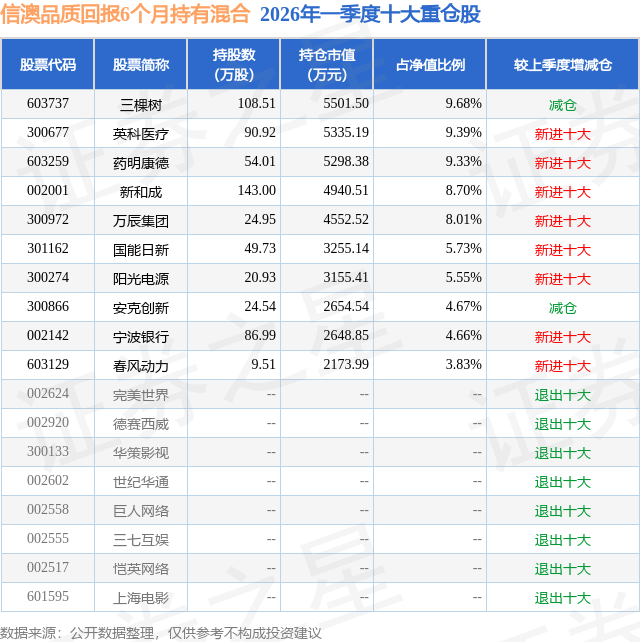Click stock name 三七互娱

[141, 540]
